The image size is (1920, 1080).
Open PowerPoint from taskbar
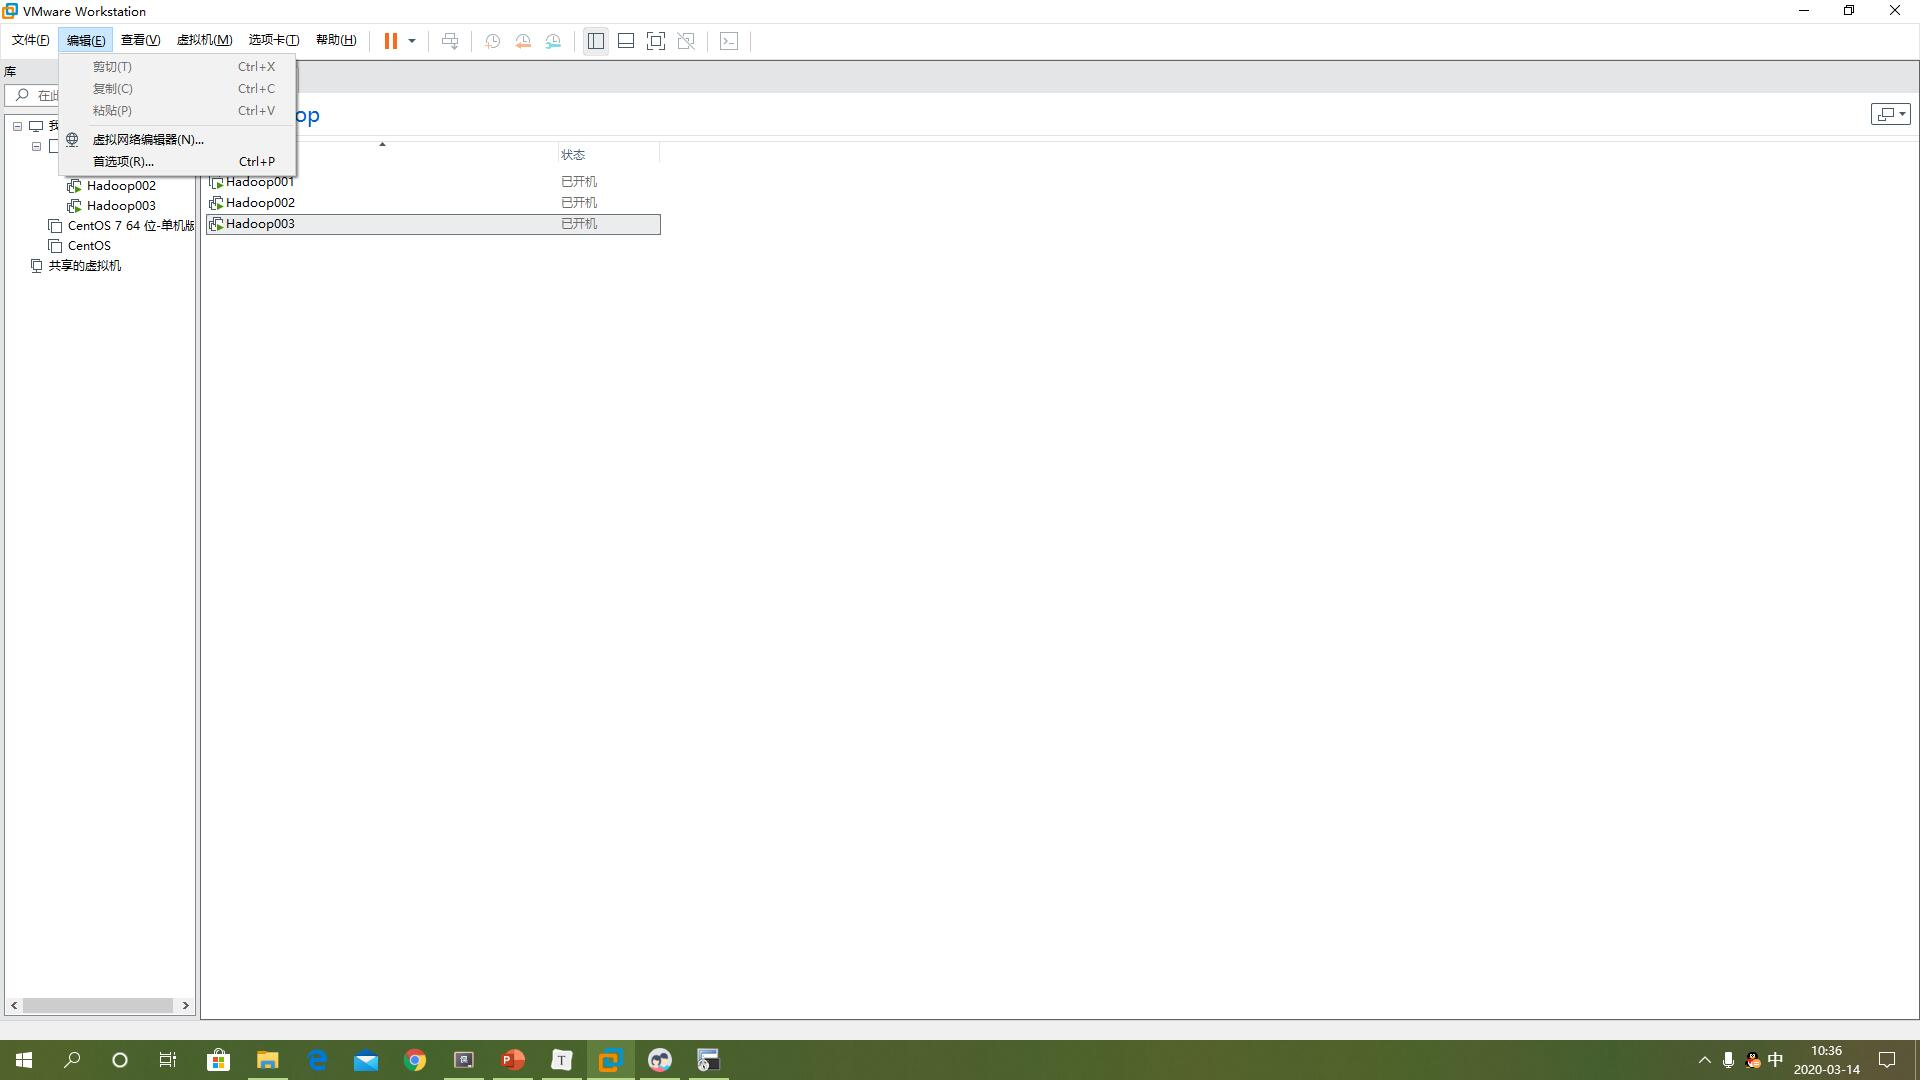pyautogui.click(x=513, y=1060)
